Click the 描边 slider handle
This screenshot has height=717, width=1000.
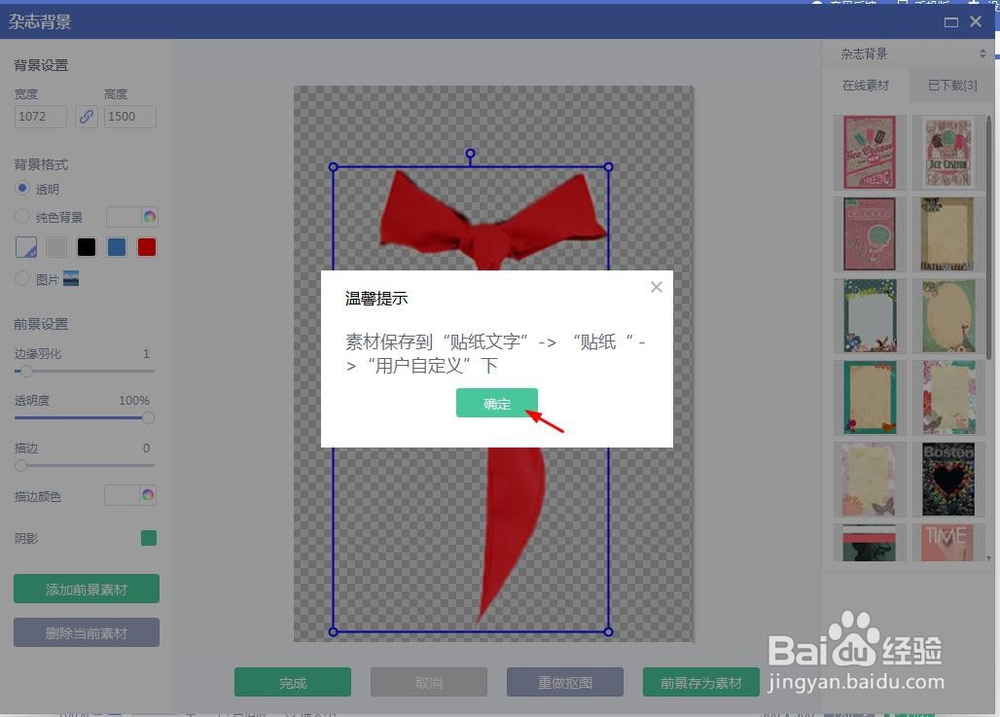(x=21, y=465)
